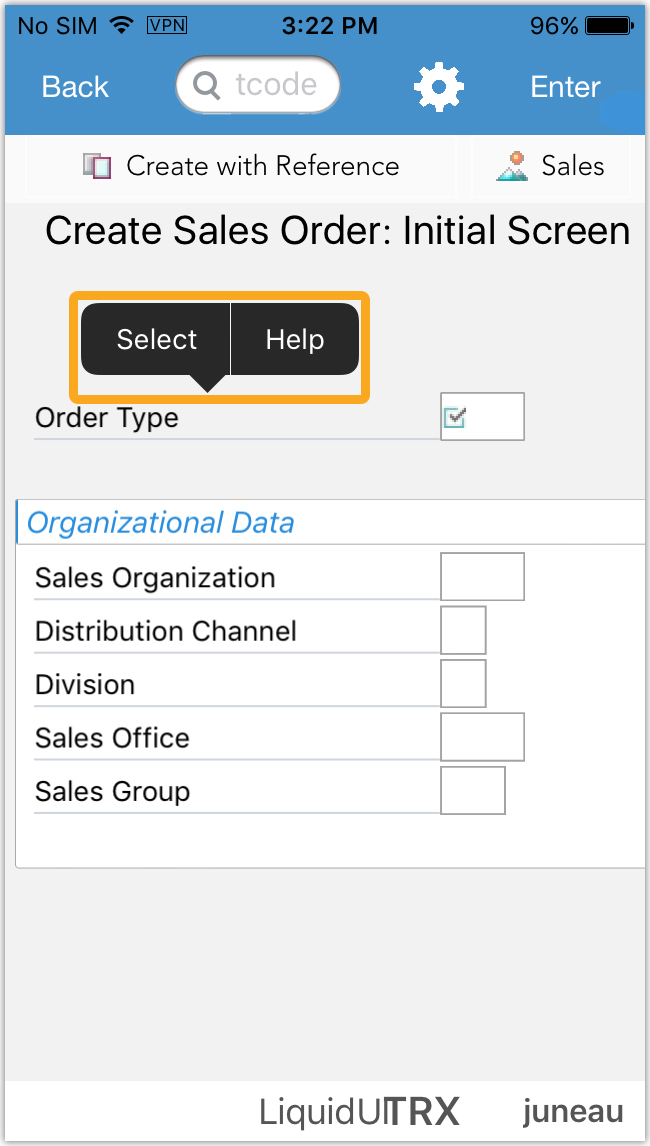
Task: Tap the juneau server label
Action: coord(572,1111)
